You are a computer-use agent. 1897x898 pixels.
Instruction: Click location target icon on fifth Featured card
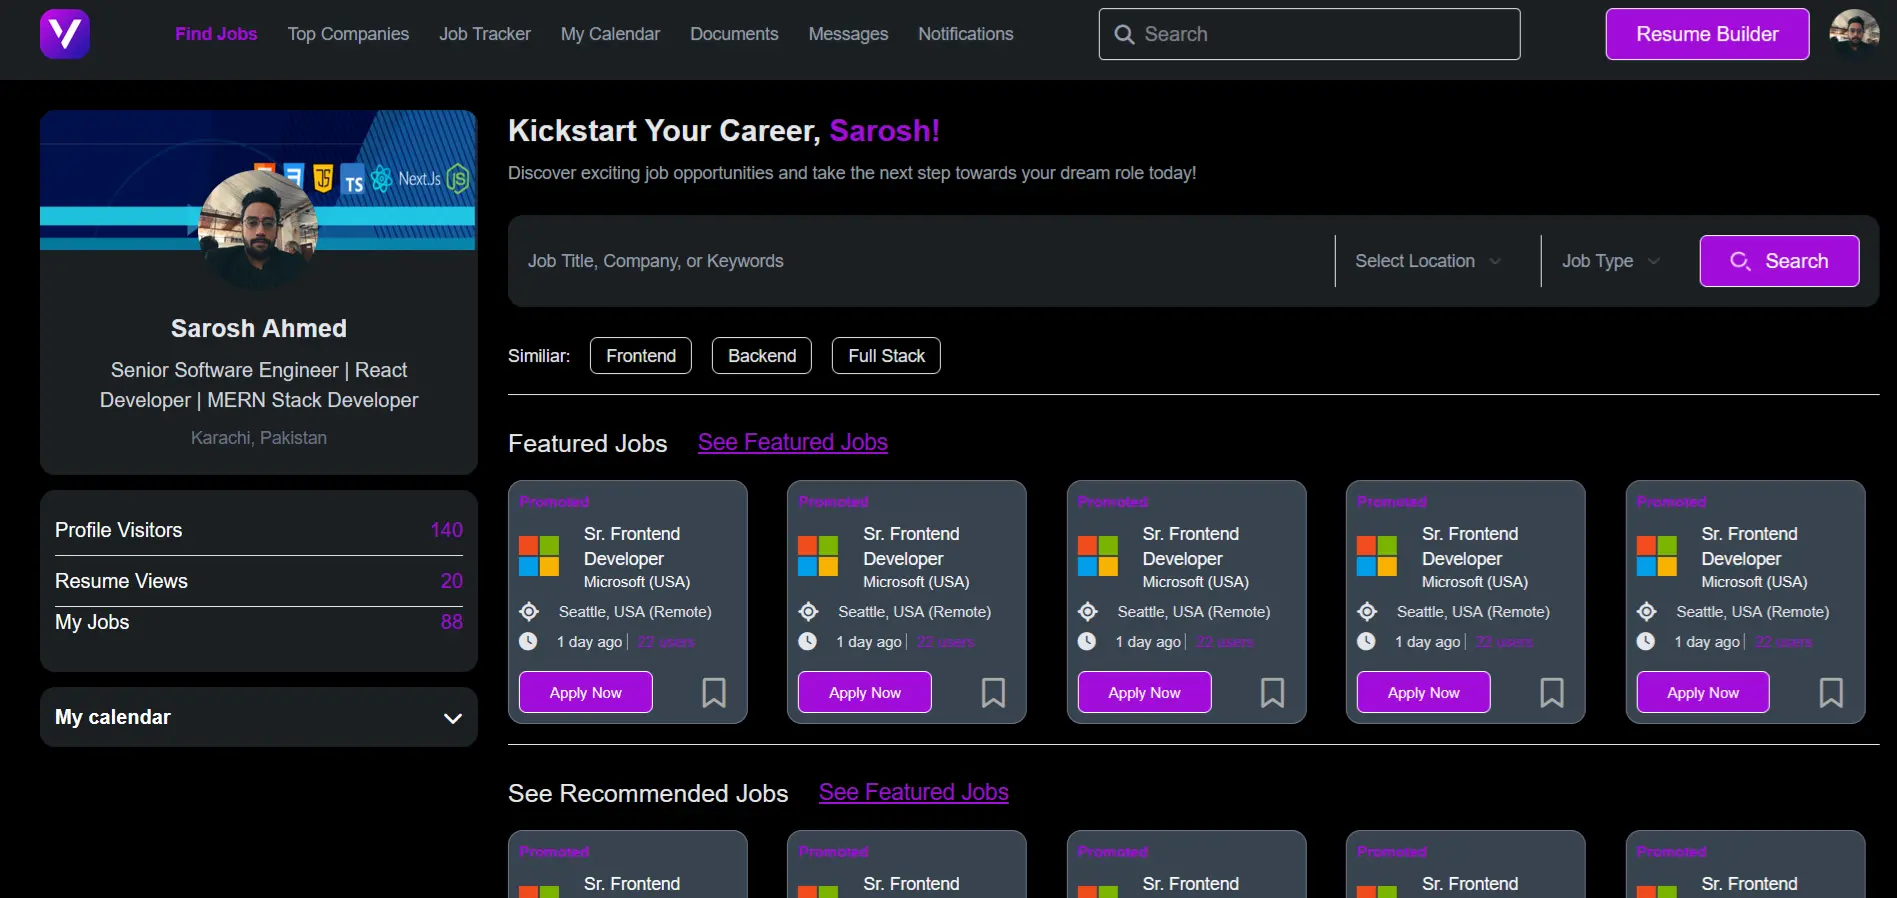click(x=1647, y=611)
